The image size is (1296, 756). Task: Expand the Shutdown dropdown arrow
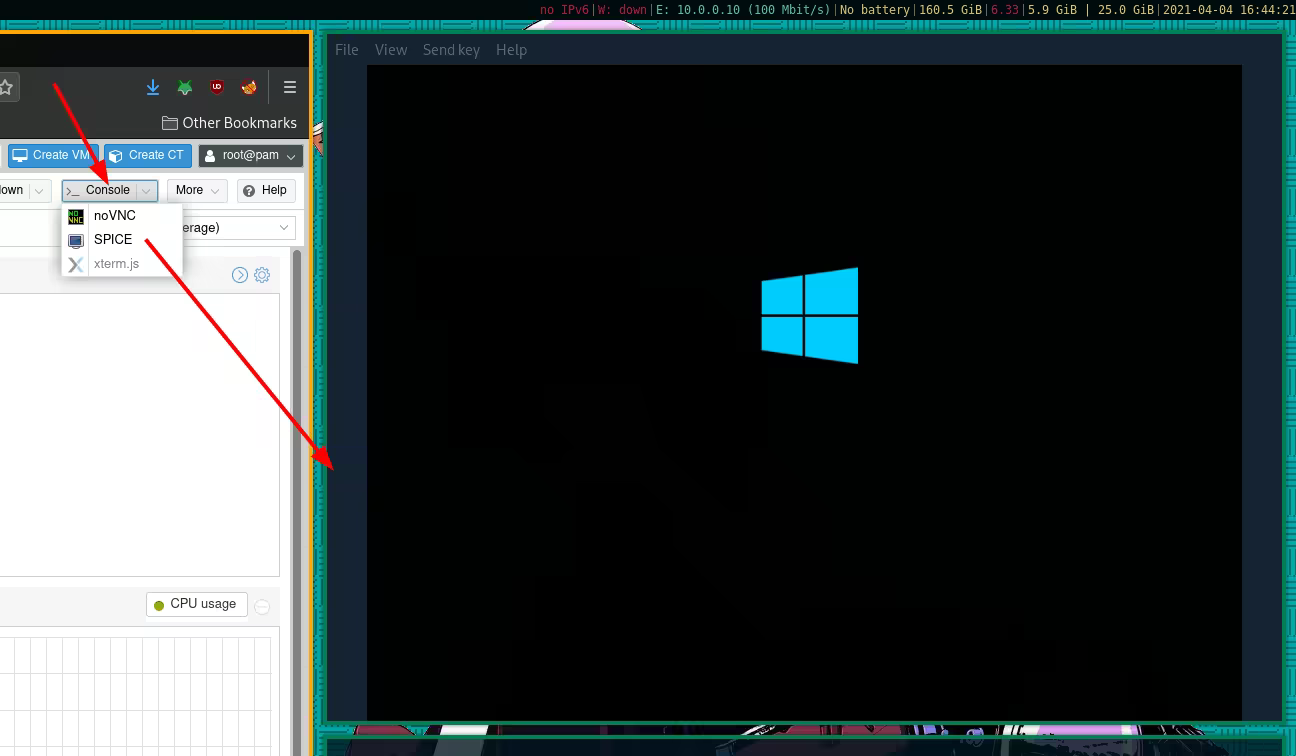coord(39,190)
